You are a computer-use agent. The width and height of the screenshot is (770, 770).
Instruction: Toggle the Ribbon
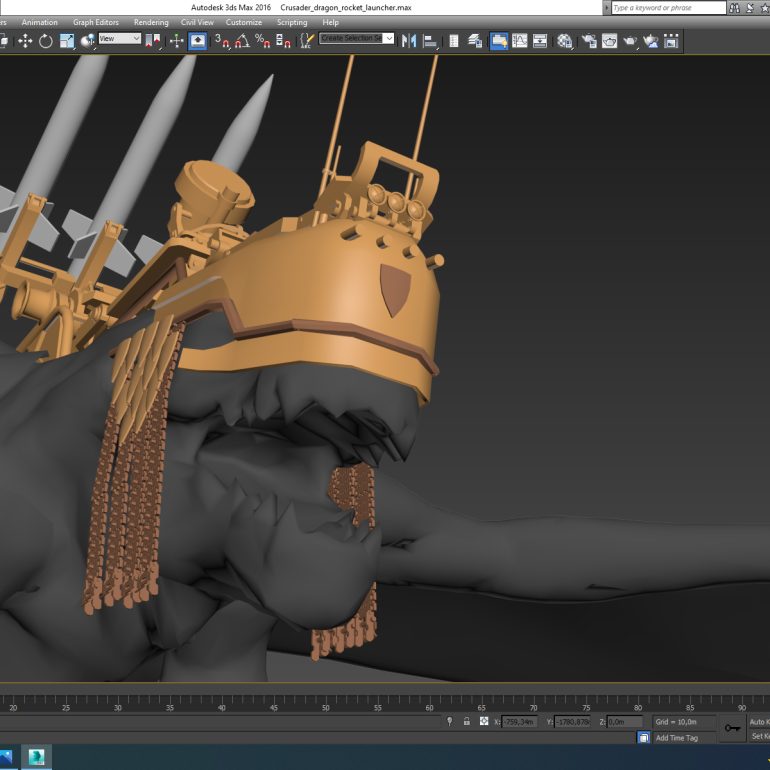[499, 41]
